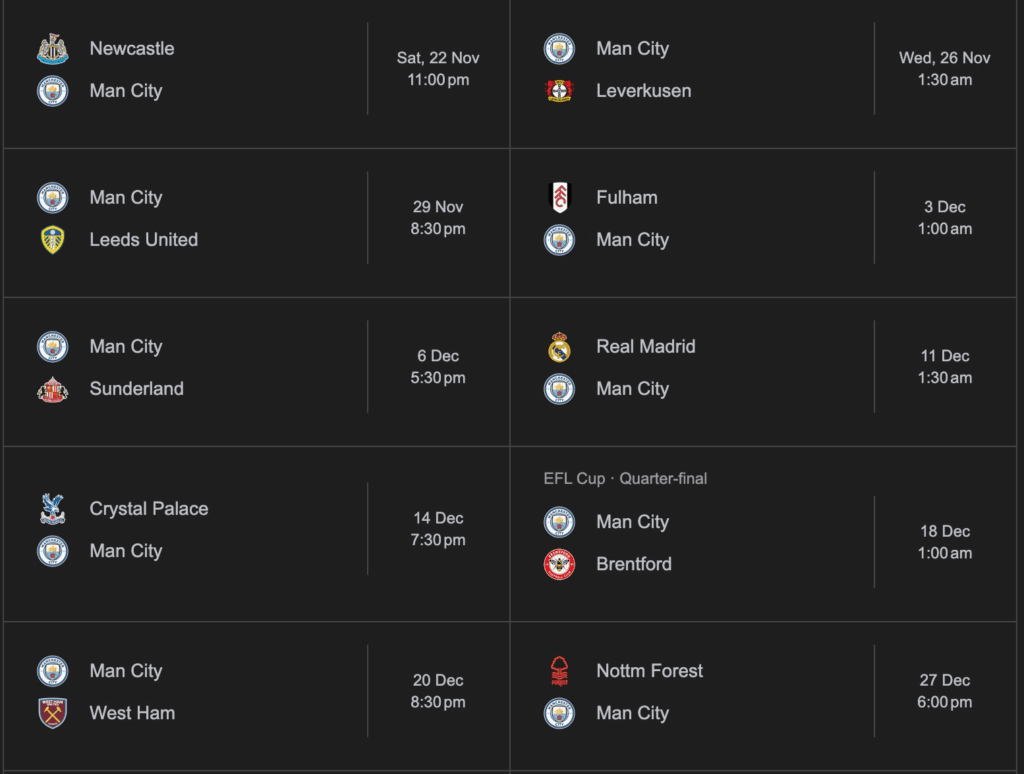
Task: Click the Nottm Forest tree crest
Action: (559, 671)
